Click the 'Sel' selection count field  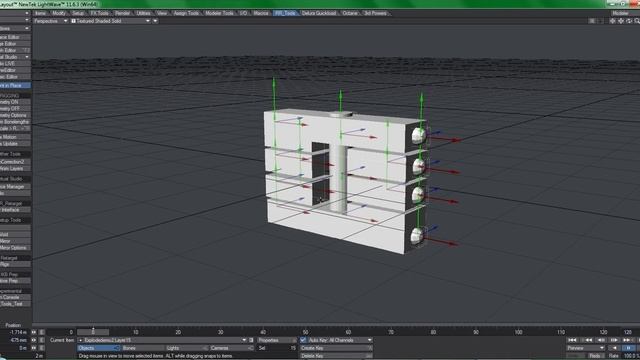pos(277,348)
